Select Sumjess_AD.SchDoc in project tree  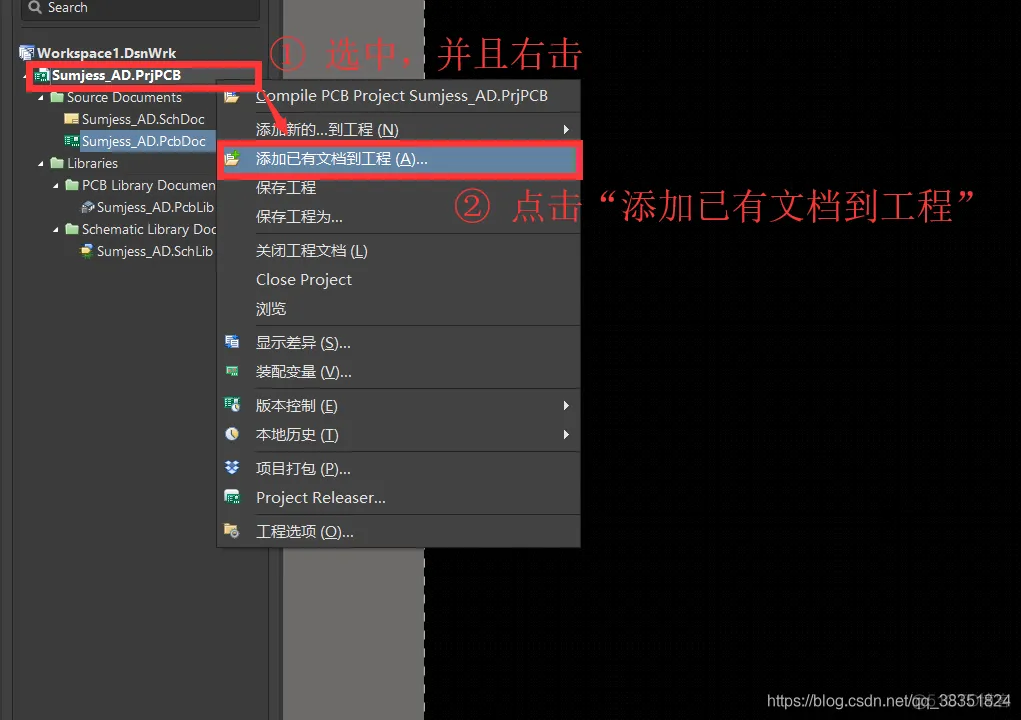tap(143, 119)
